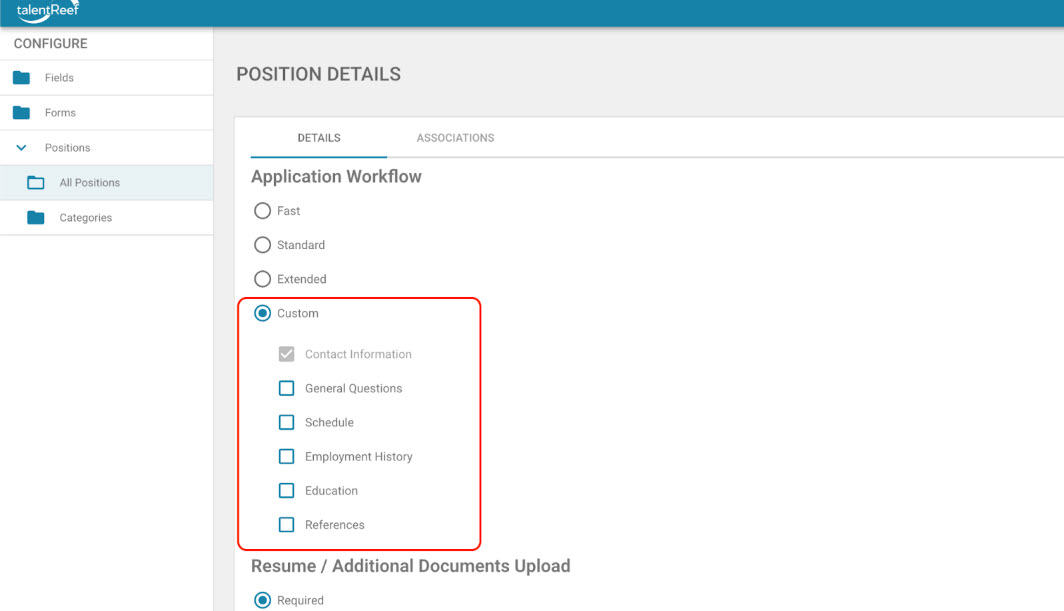This screenshot has height=611, width=1064.
Task: Select the Custom workflow radio button
Action: pos(263,313)
